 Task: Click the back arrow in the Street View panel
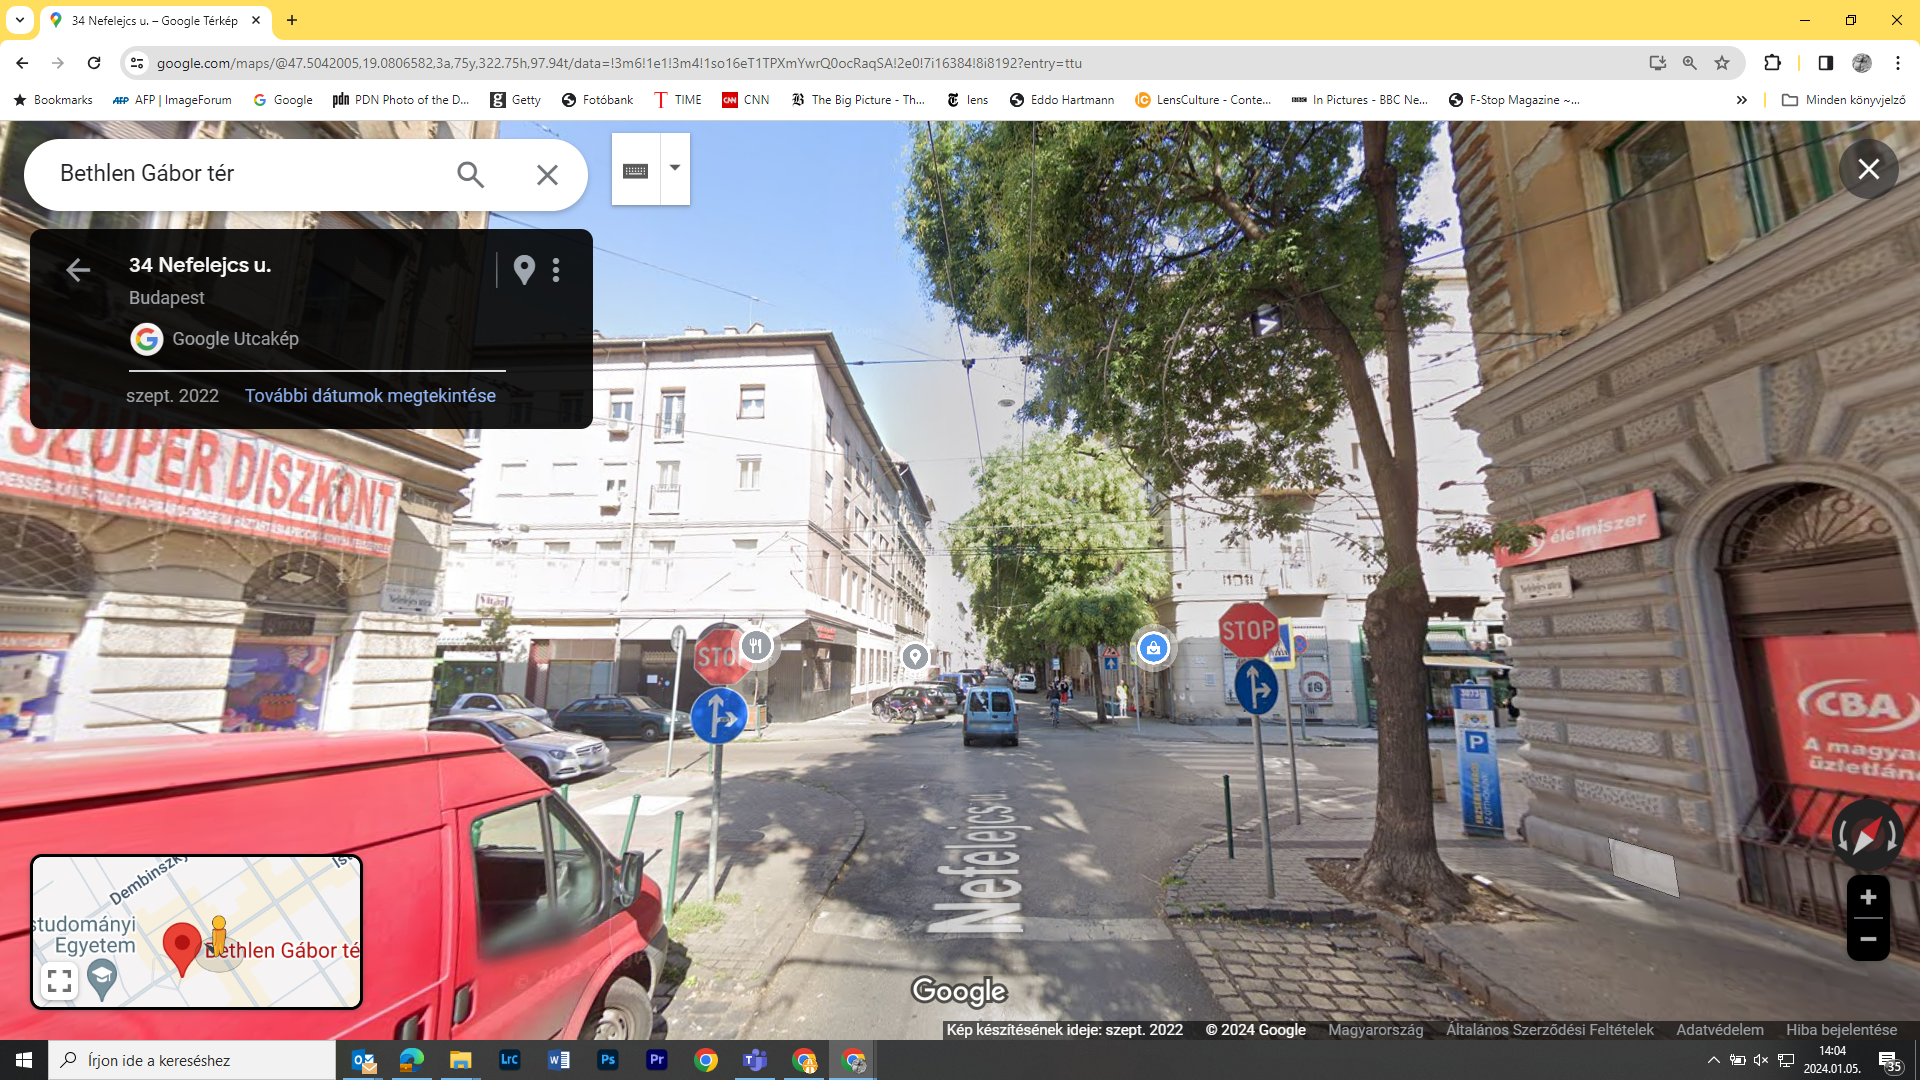coord(78,270)
